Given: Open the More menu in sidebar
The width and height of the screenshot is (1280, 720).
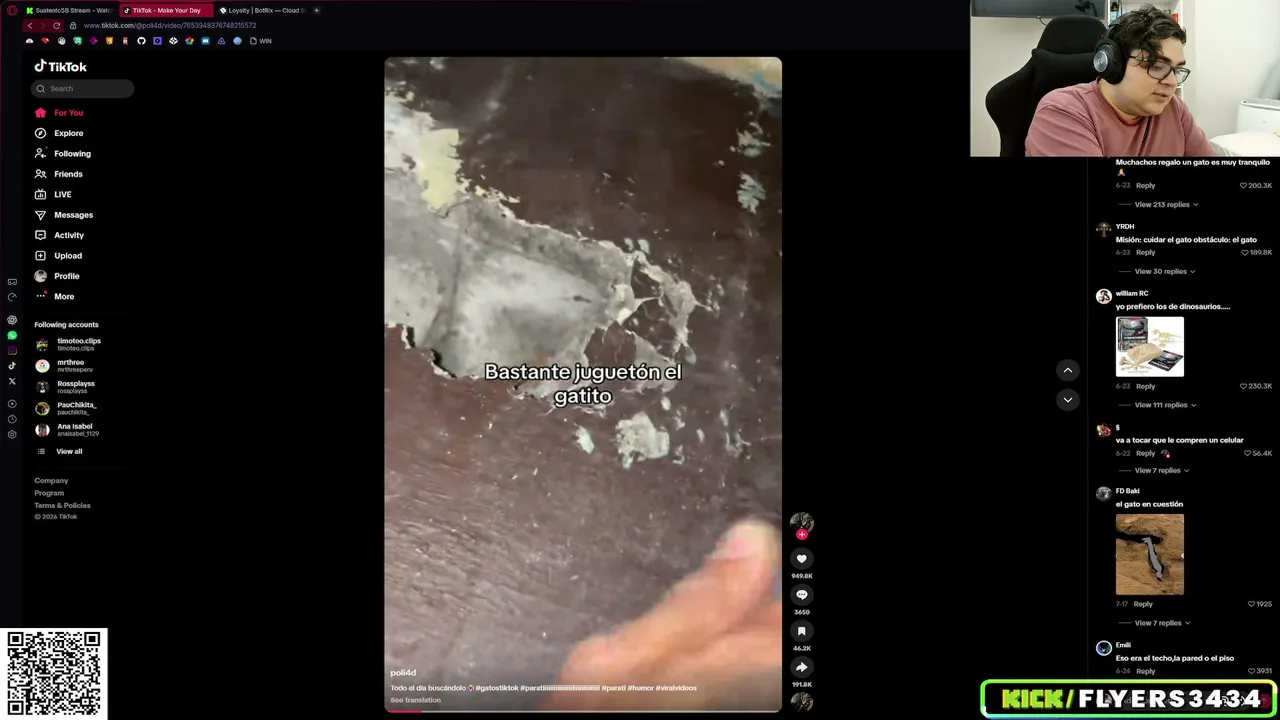Looking at the screenshot, I should (x=54, y=296).
